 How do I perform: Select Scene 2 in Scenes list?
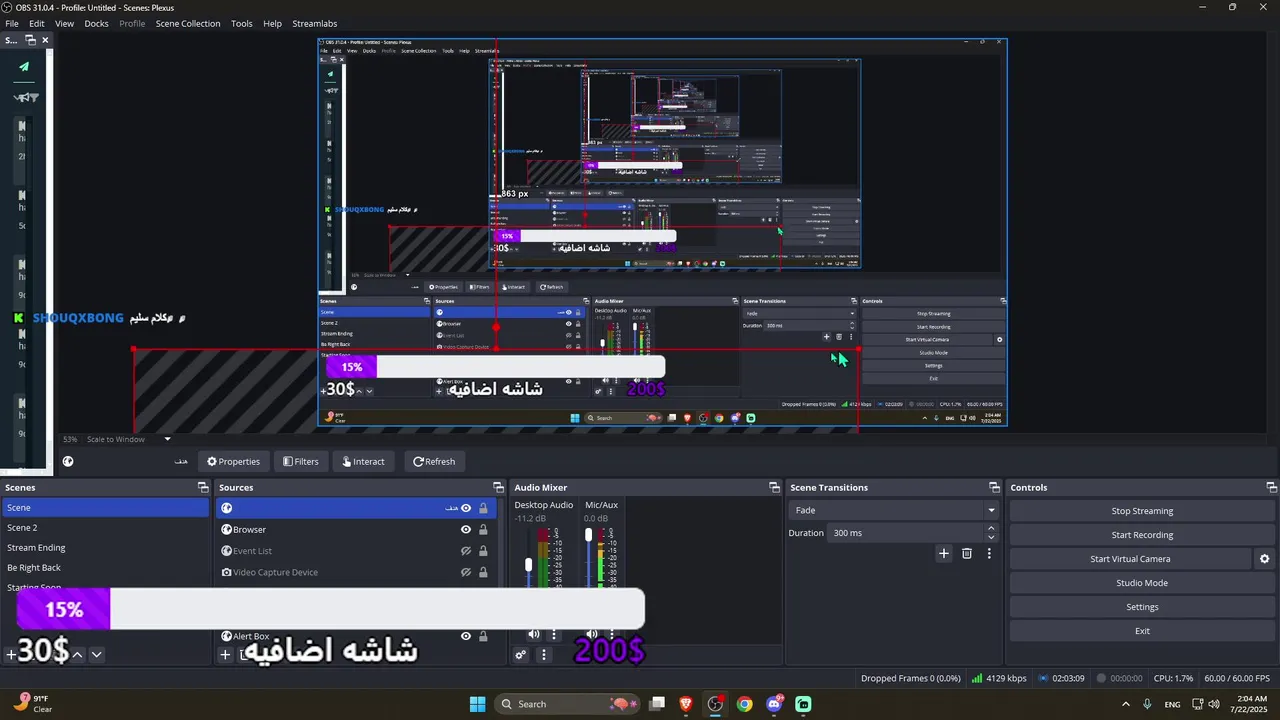click(x=106, y=528)
